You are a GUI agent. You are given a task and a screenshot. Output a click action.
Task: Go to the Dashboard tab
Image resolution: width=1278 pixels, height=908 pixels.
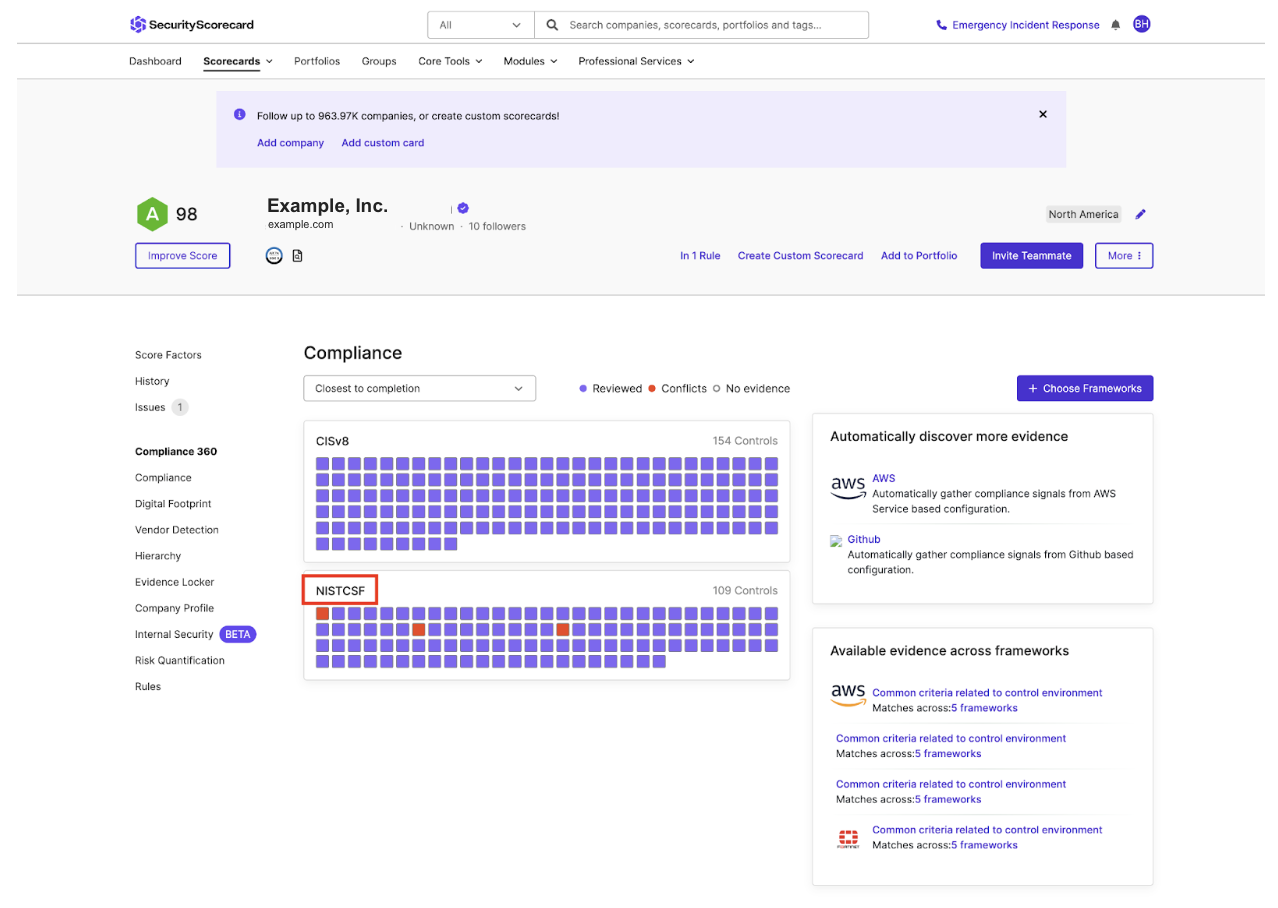(155, 61)
